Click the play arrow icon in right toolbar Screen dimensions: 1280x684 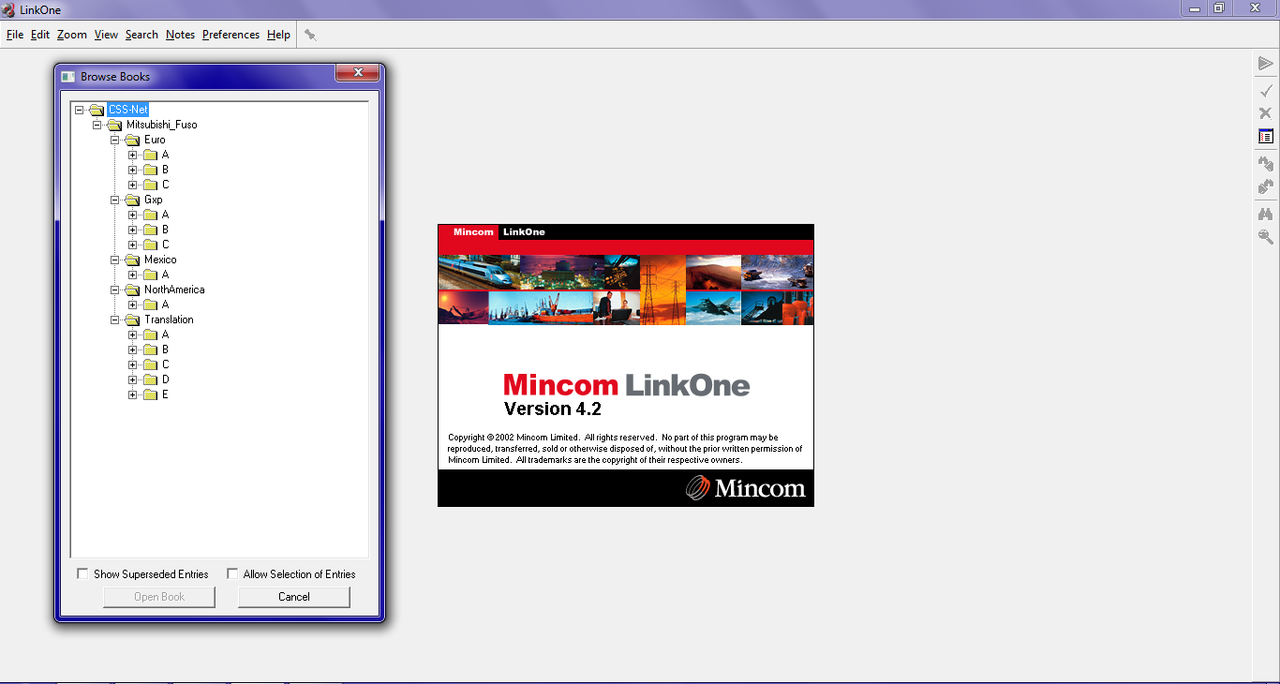click(x=1265, y=64)
